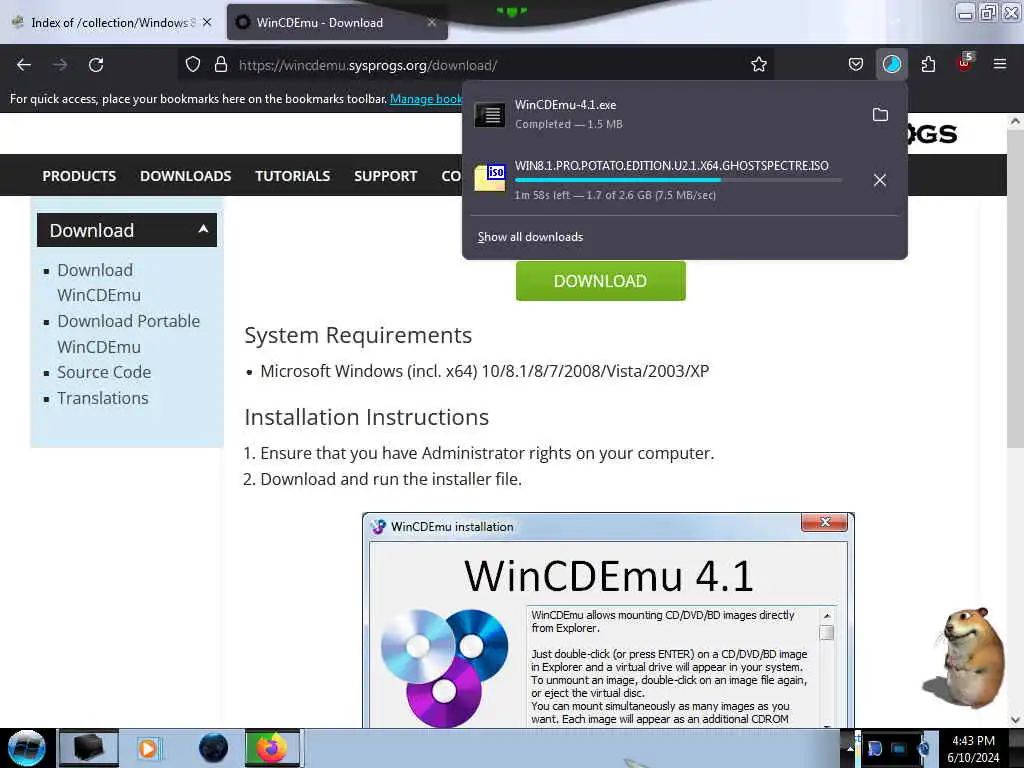Show WinCDEmu-4.1.exe in folder
Screen dimensions: 1024x768
pyautogui.click(x=880, y=115)
